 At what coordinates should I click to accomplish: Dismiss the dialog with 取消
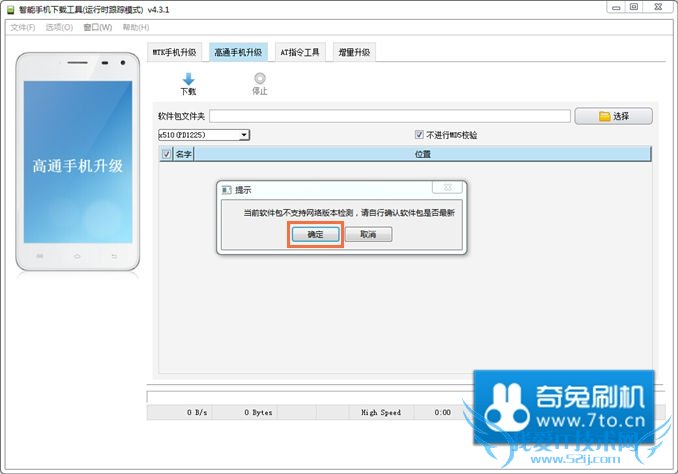[x=368, y=234]
